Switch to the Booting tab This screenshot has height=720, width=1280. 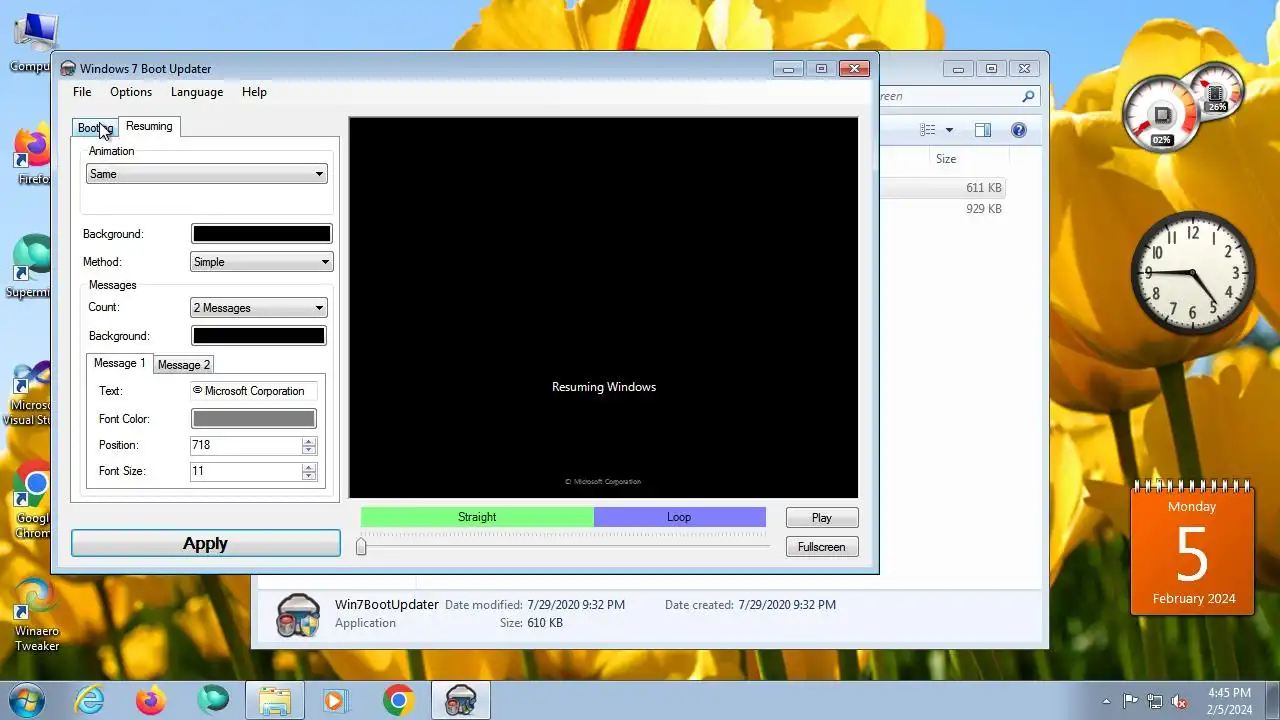[95, 128]
